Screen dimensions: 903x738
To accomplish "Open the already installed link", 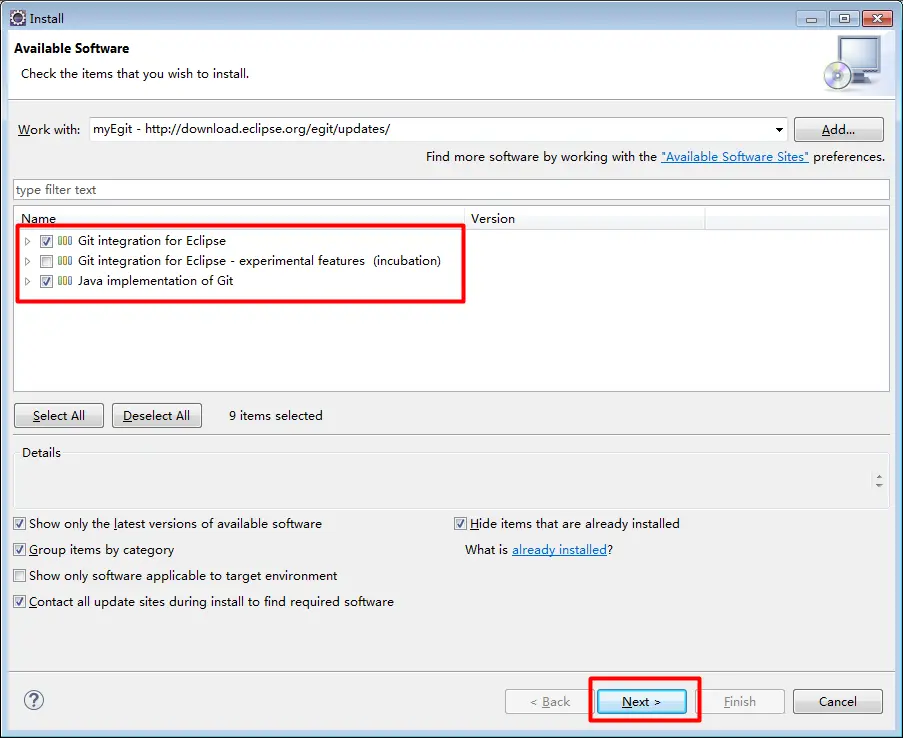I will (559, 550).
